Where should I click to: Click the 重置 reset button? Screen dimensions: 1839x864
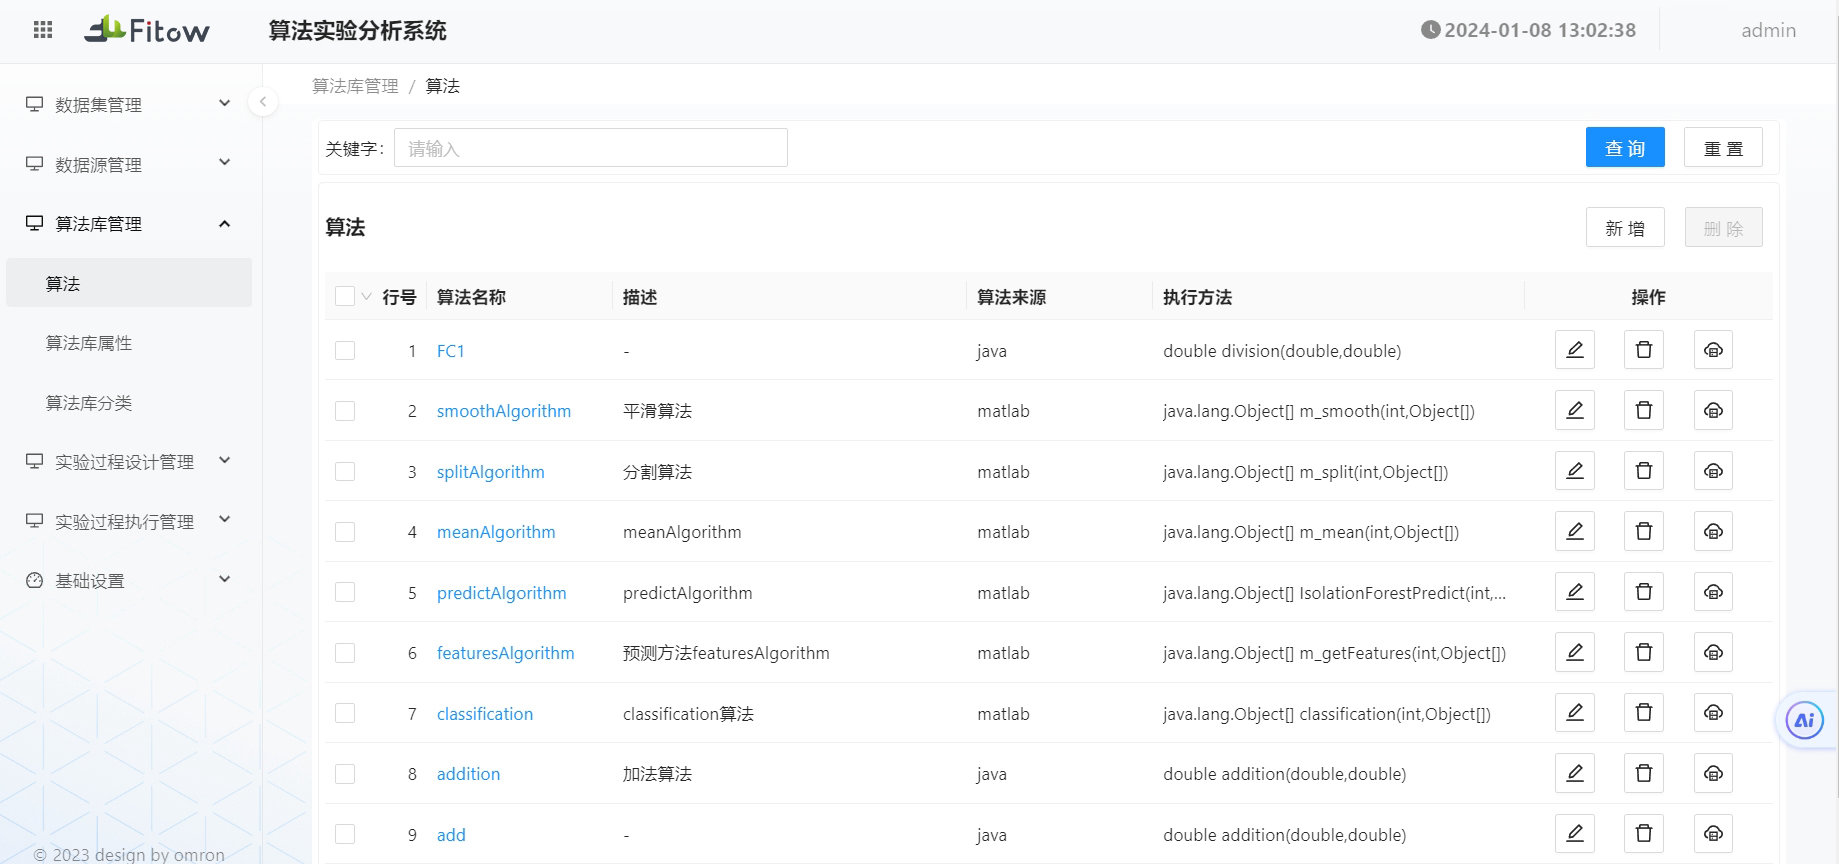click(x=1723, y=147)
